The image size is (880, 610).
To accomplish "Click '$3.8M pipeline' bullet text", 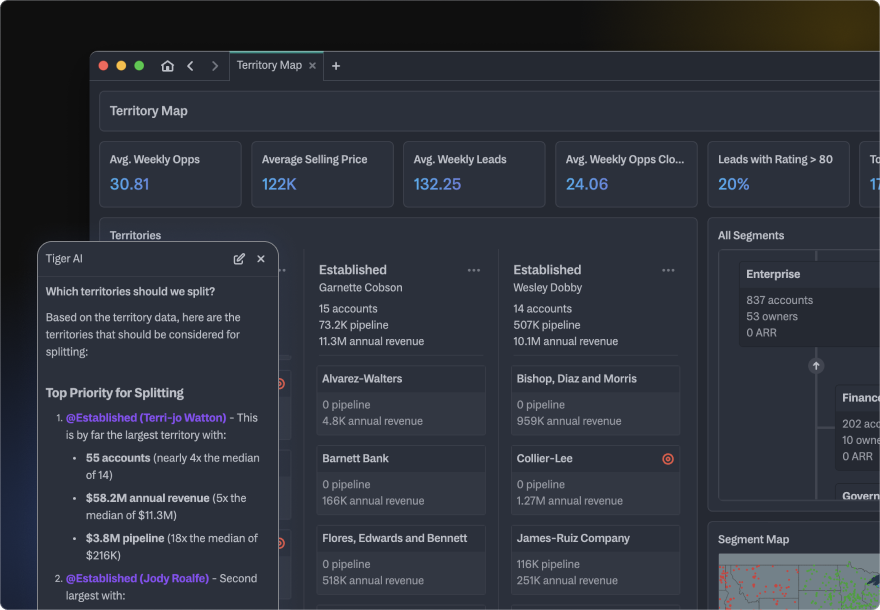I will coord(125,538).
